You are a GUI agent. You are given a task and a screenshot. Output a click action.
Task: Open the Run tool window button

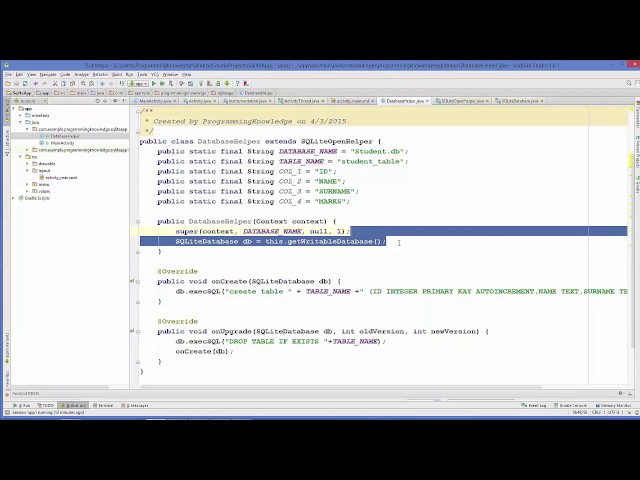pyautogui.click(x=22, y=405)
